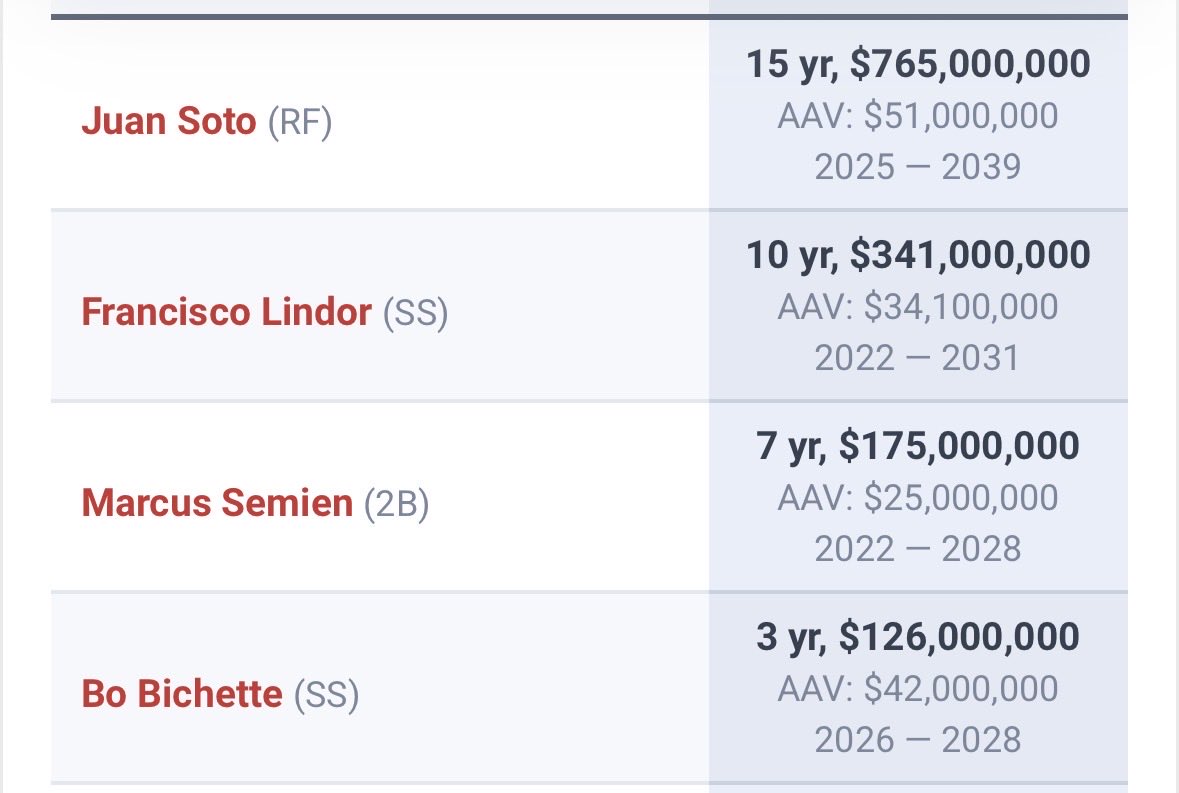Open the Bo Bichette player link
The image size is (1179, 793).
[182, 694]
